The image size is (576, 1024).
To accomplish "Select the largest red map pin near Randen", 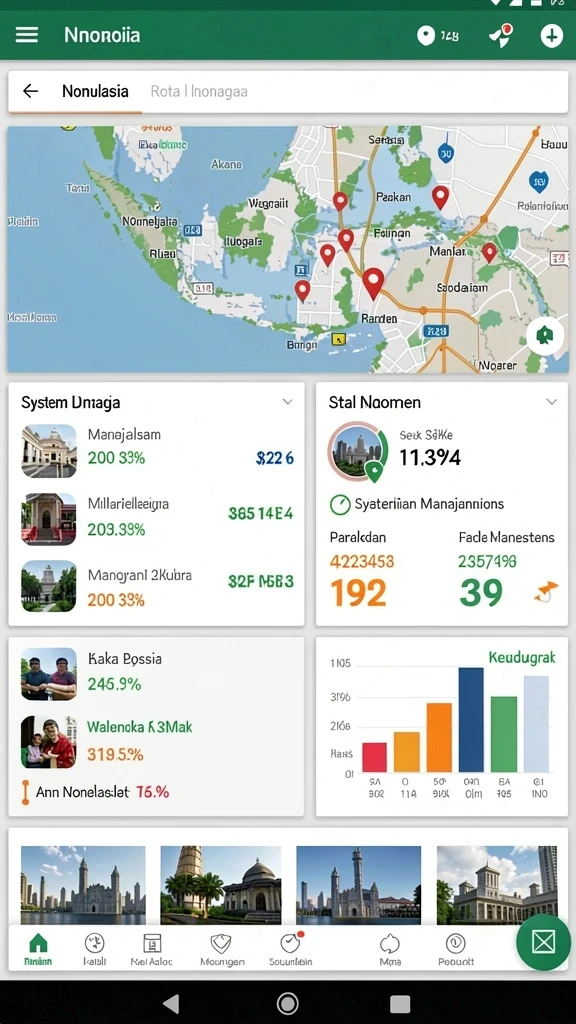I will pyautogui.click(x=373, y=283).
